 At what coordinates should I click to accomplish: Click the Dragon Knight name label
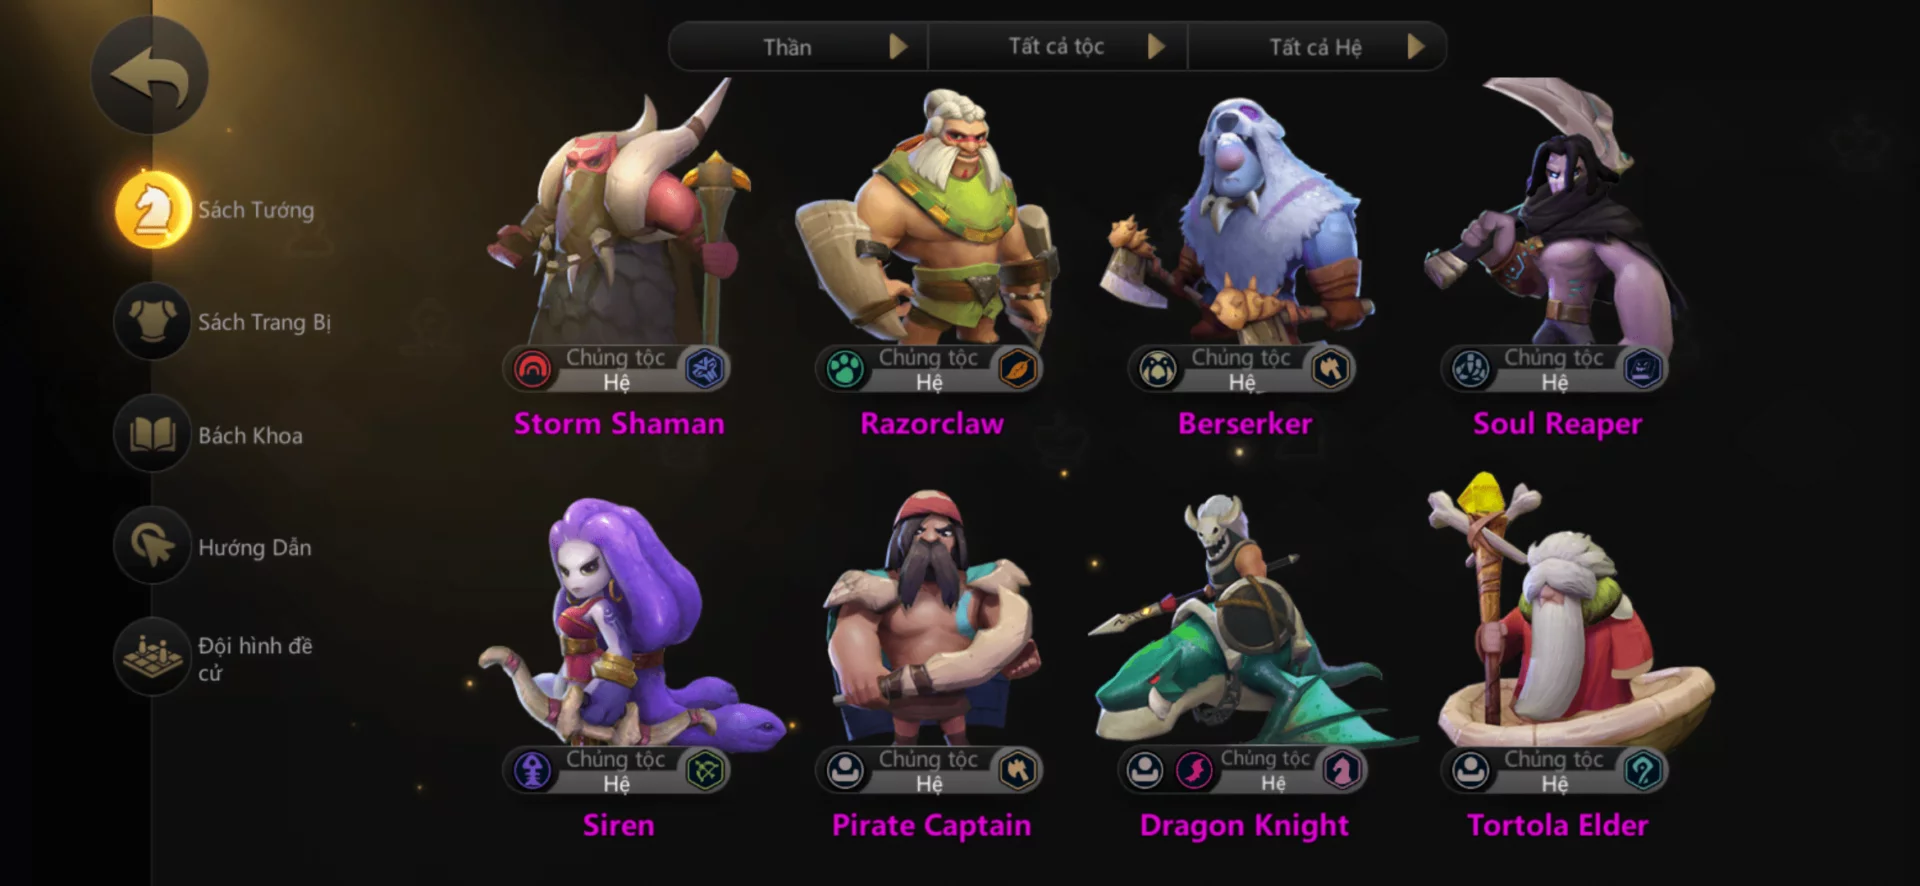click(1244, 826)
